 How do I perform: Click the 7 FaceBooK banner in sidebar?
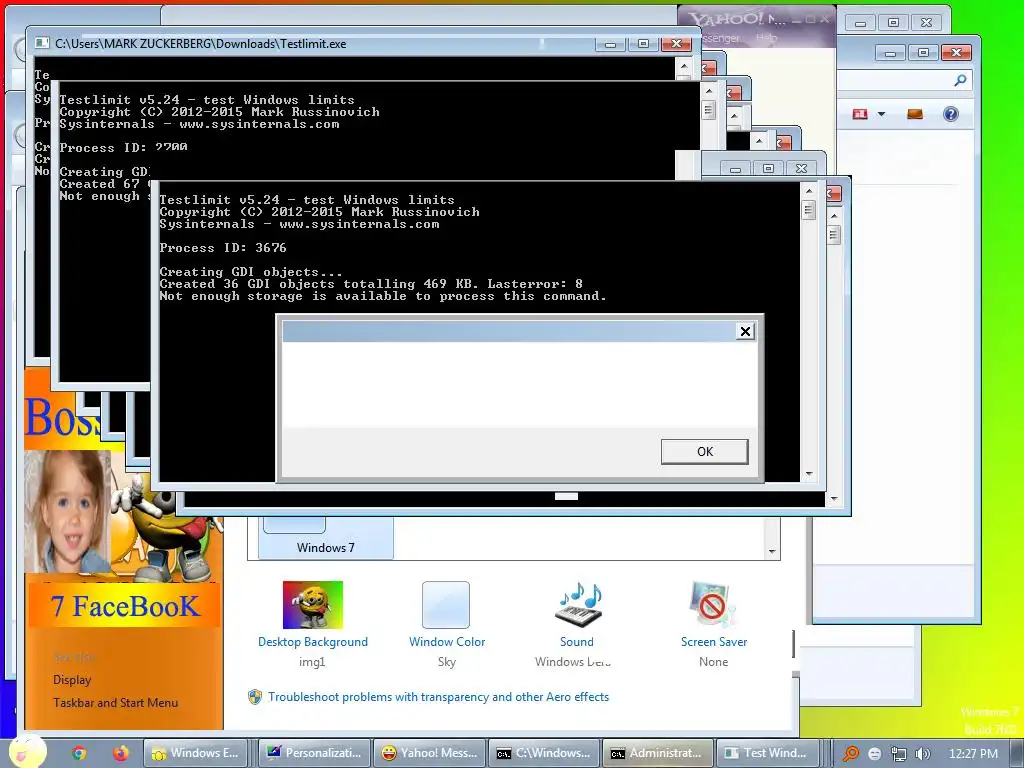click(x=125, y=606)
